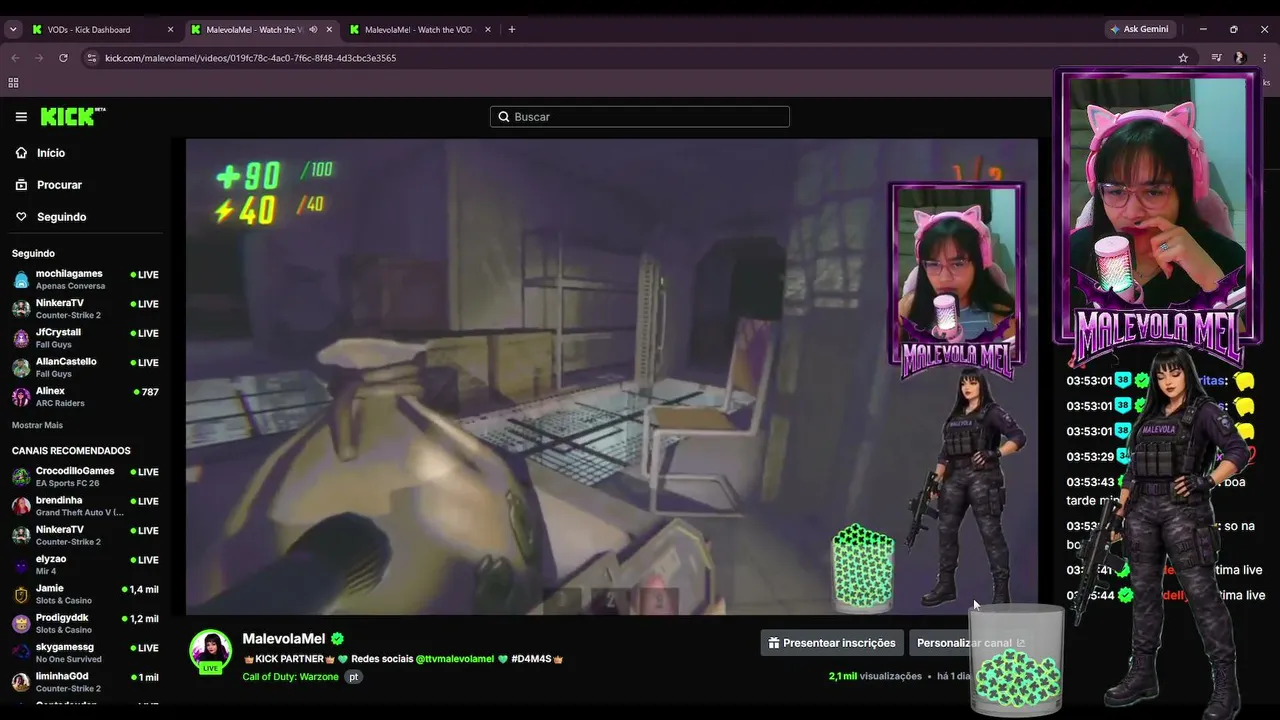Open the elyzao channel avatar

[x=21, y=565]
